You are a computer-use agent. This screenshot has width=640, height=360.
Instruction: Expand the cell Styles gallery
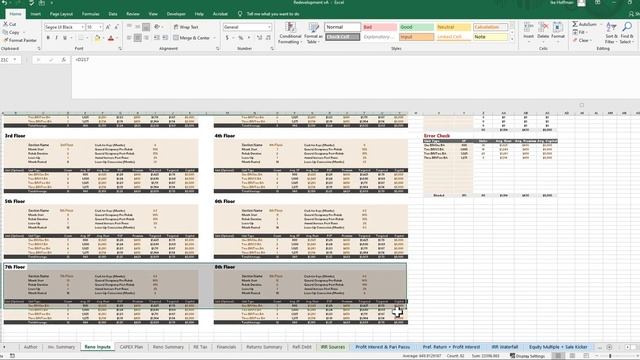512,39
